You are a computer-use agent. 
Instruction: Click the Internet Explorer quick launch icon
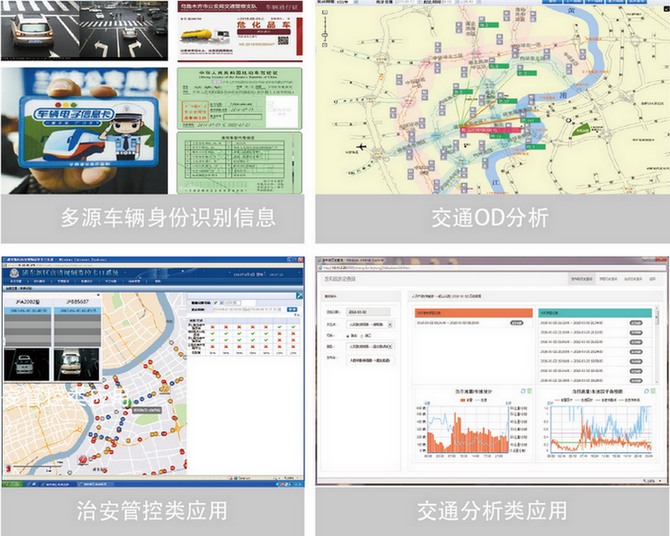pos(29,484)
